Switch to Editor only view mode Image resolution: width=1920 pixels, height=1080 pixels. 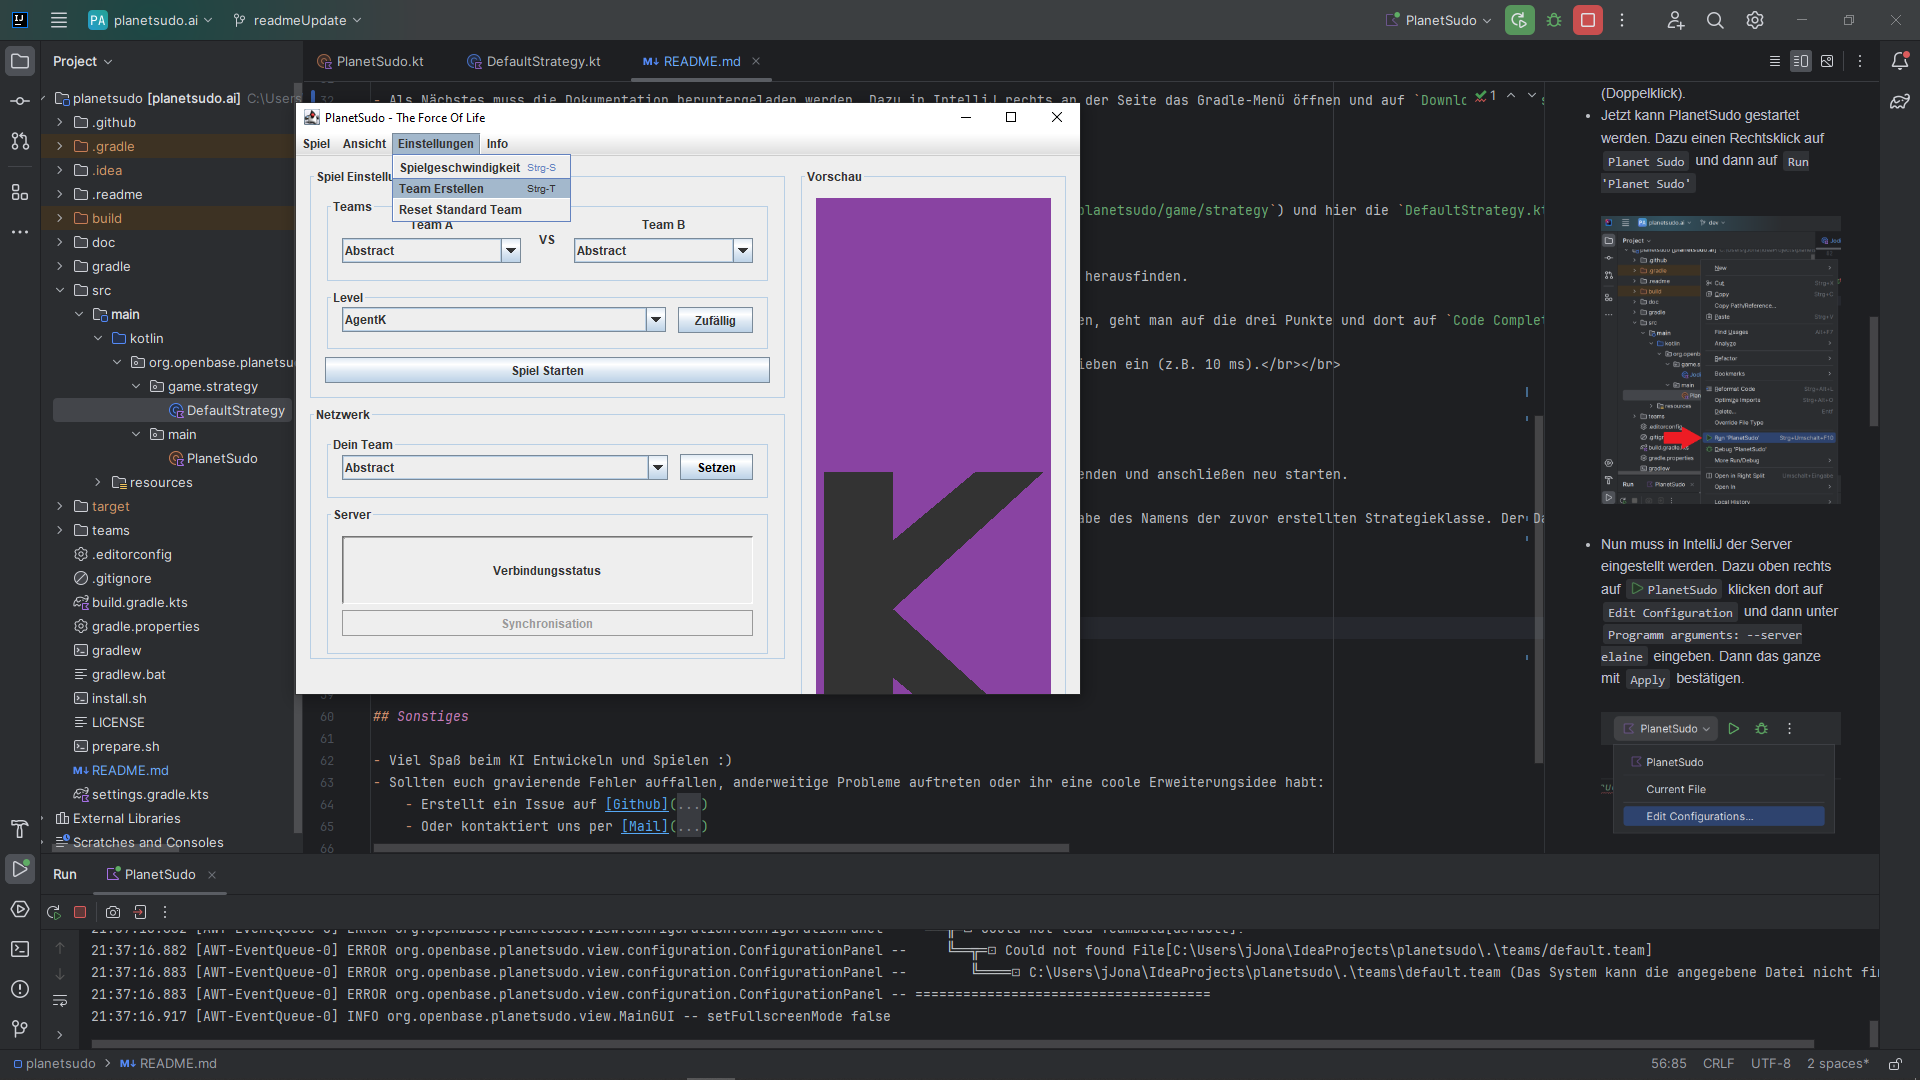pos(1775,61)
